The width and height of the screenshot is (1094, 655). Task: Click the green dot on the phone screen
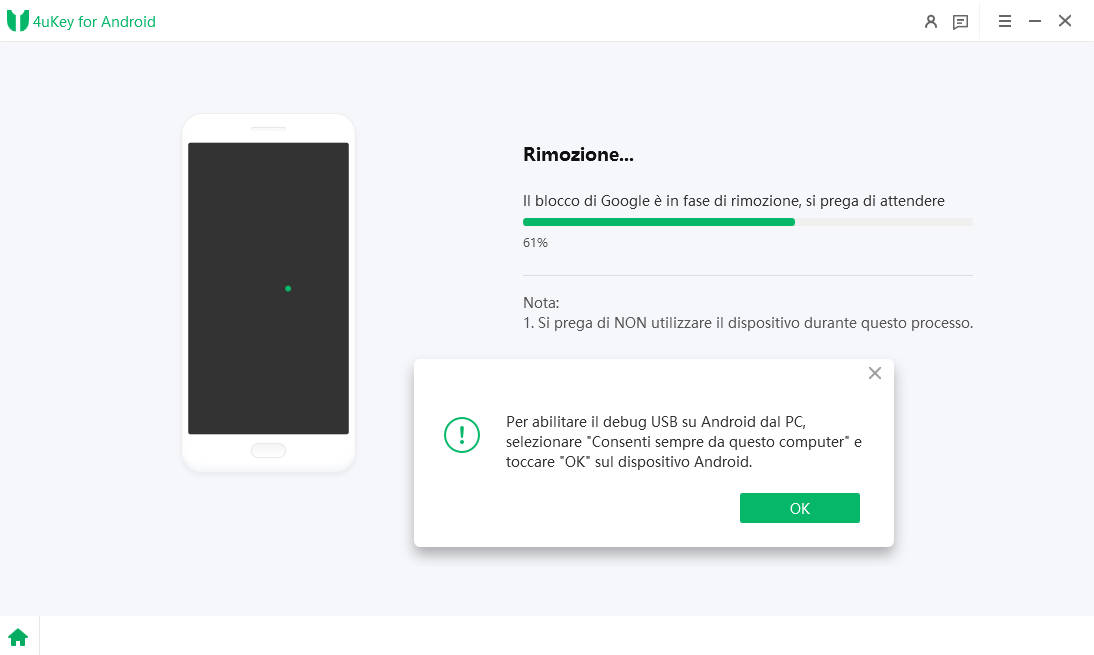288,288
